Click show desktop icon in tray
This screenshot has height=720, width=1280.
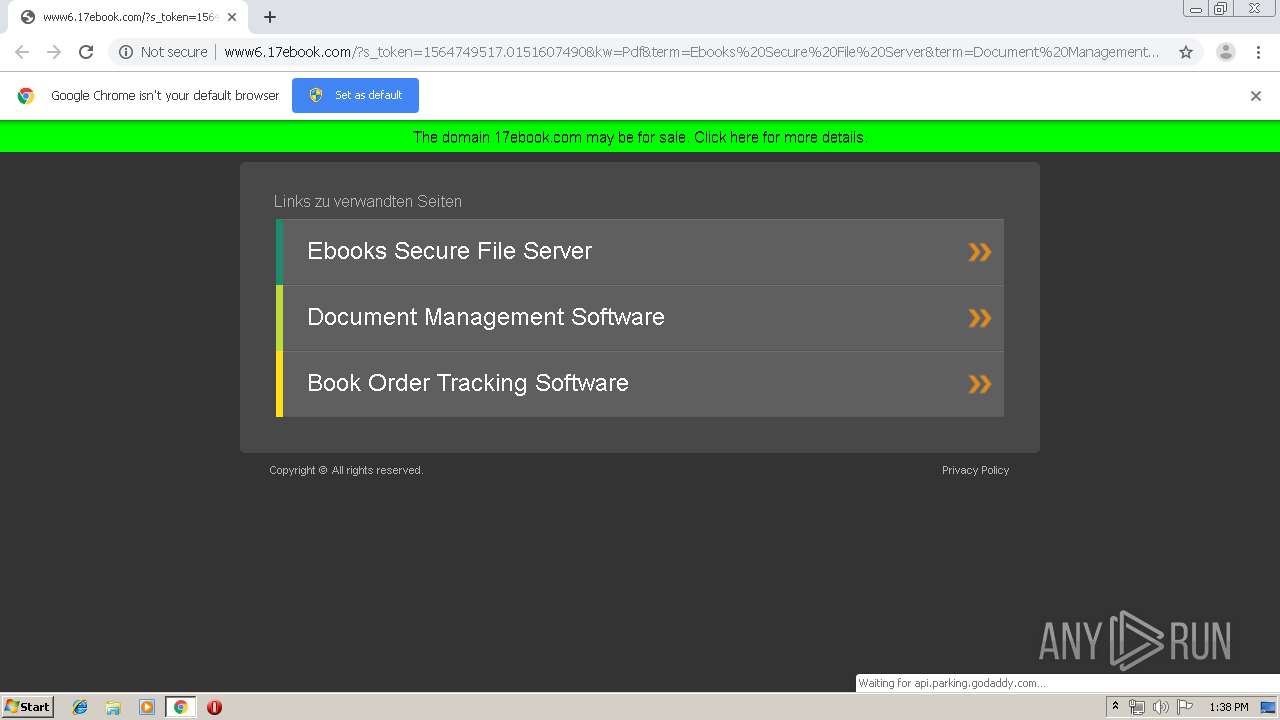(1268, 707)
